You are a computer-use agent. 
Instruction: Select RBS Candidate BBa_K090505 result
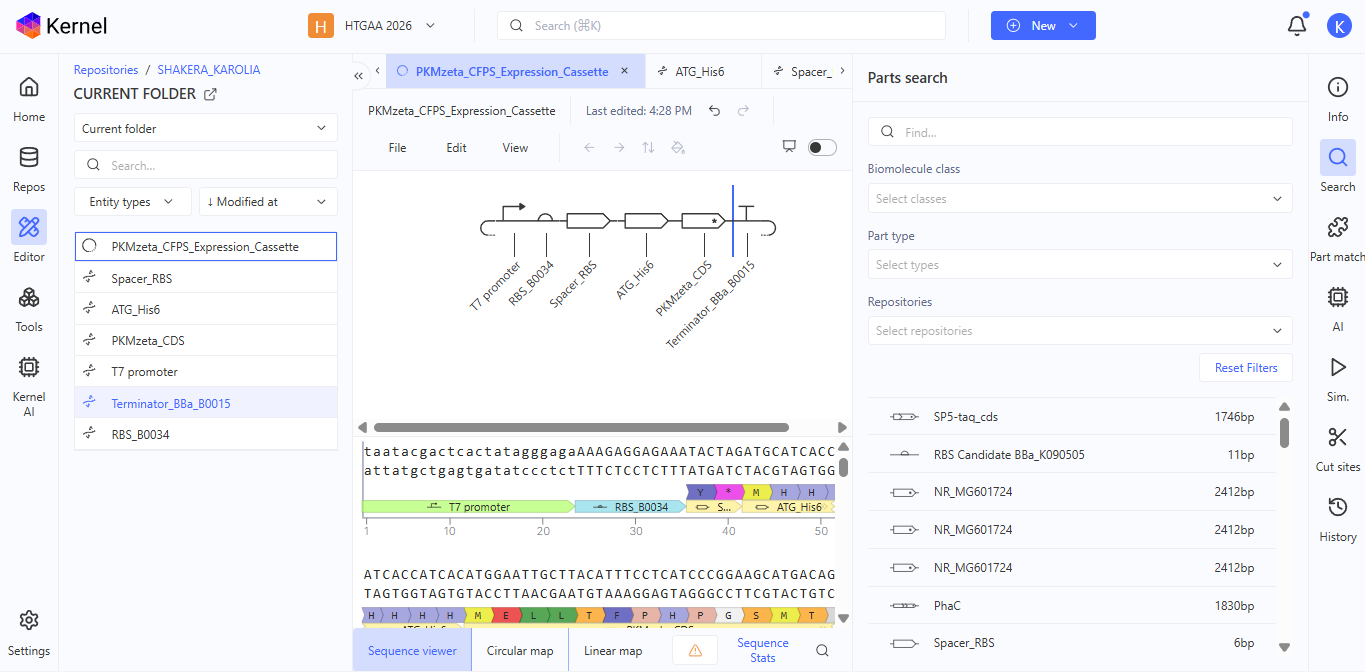pos(1072,454)
